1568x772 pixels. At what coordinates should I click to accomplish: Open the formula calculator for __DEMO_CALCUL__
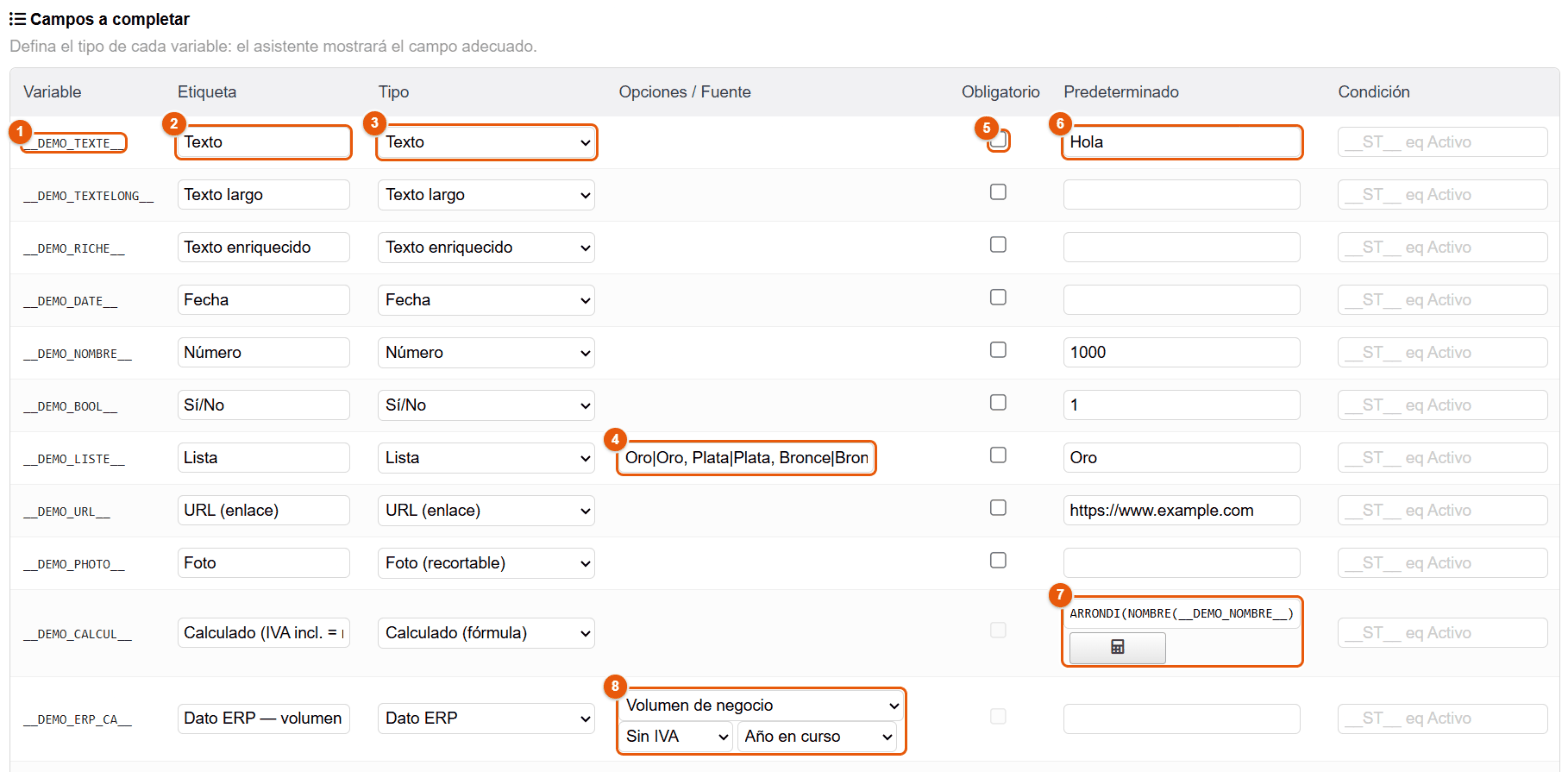coord(1117,648)
